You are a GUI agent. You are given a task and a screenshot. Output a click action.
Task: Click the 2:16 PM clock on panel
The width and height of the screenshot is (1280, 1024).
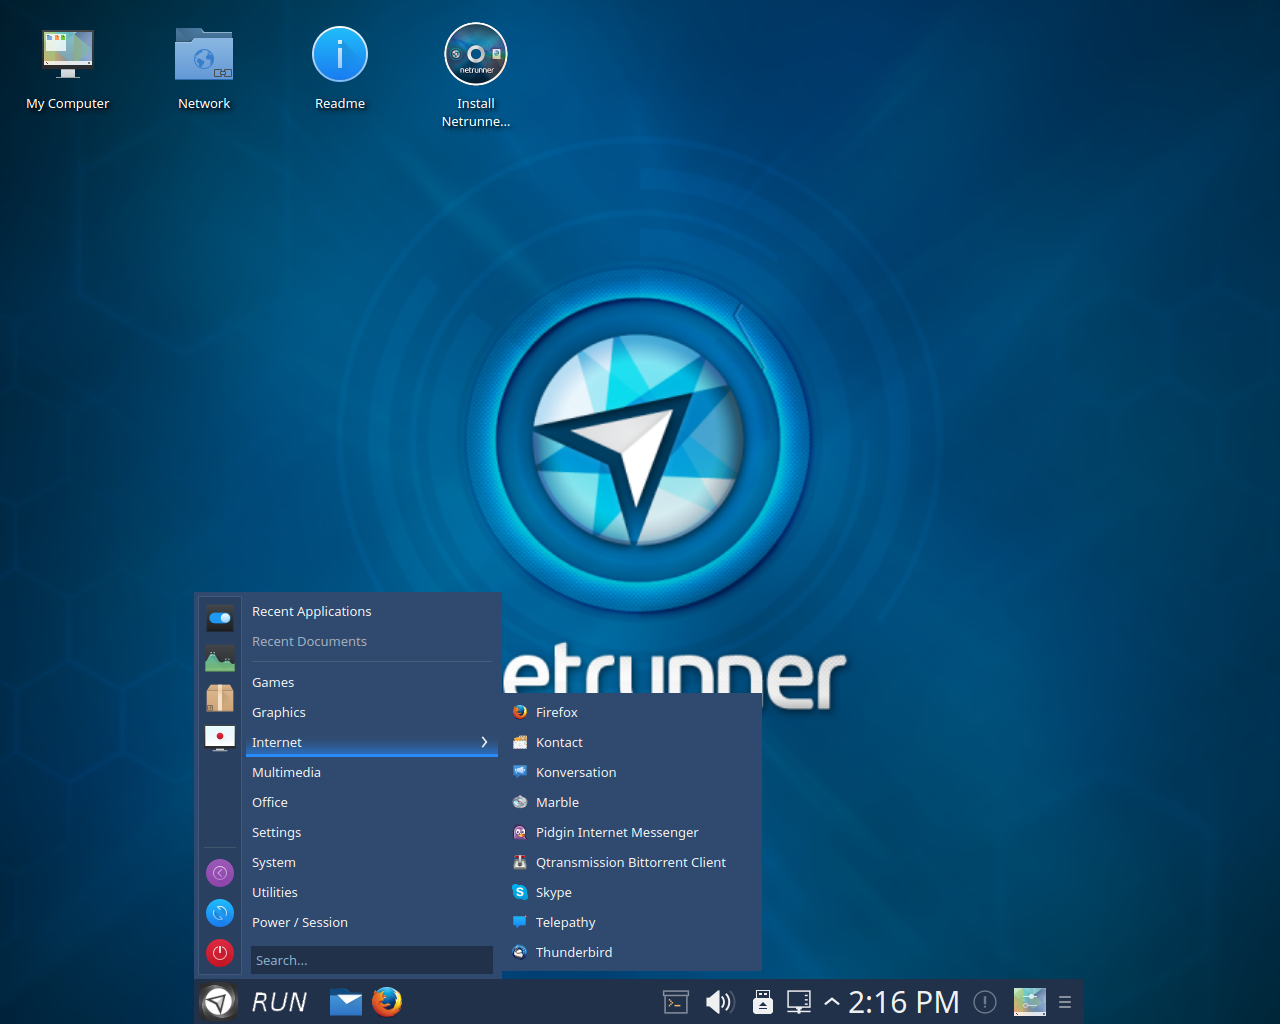pyautogui.click(x=904, y=1002)
